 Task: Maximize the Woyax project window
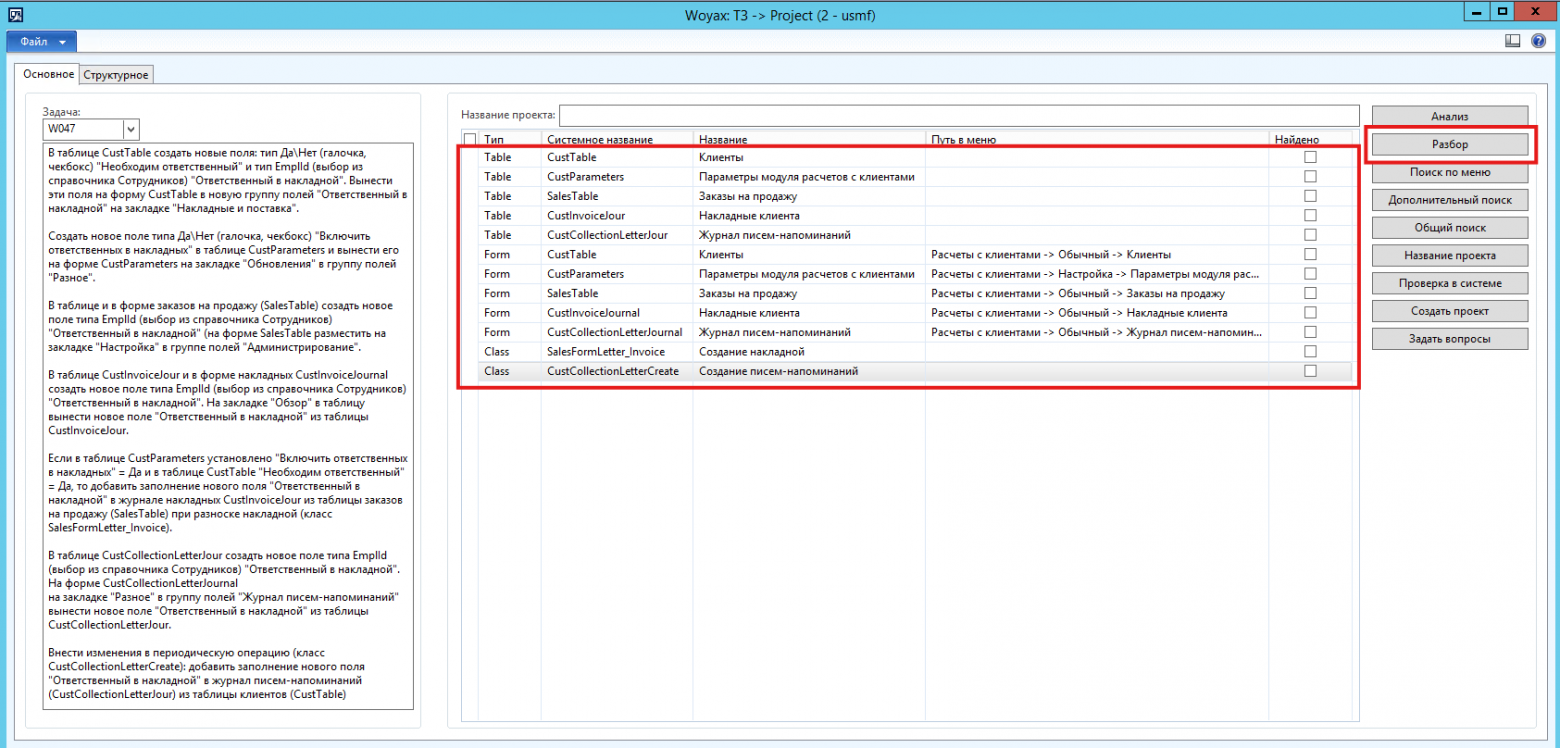pyautogui.click(x=1502, y=11)
